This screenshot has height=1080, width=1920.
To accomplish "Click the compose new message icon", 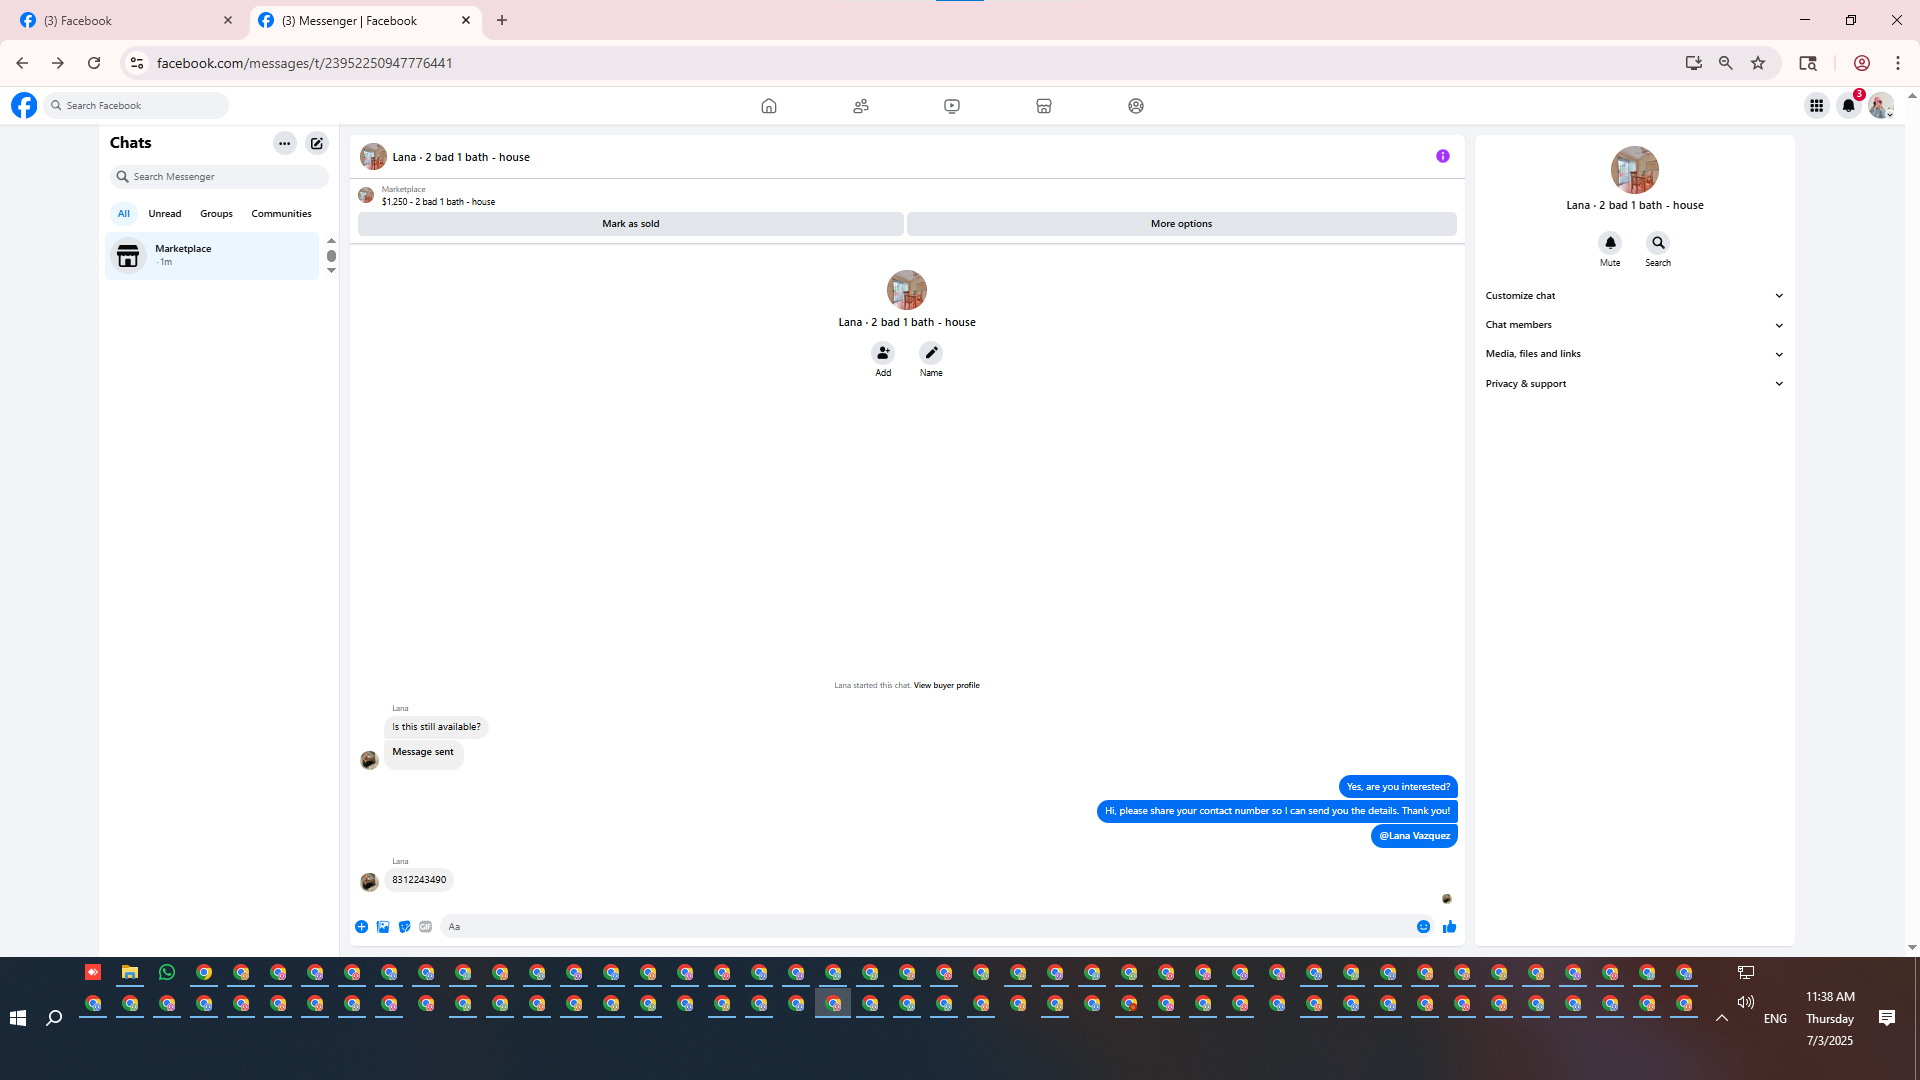I will point(317,143).
